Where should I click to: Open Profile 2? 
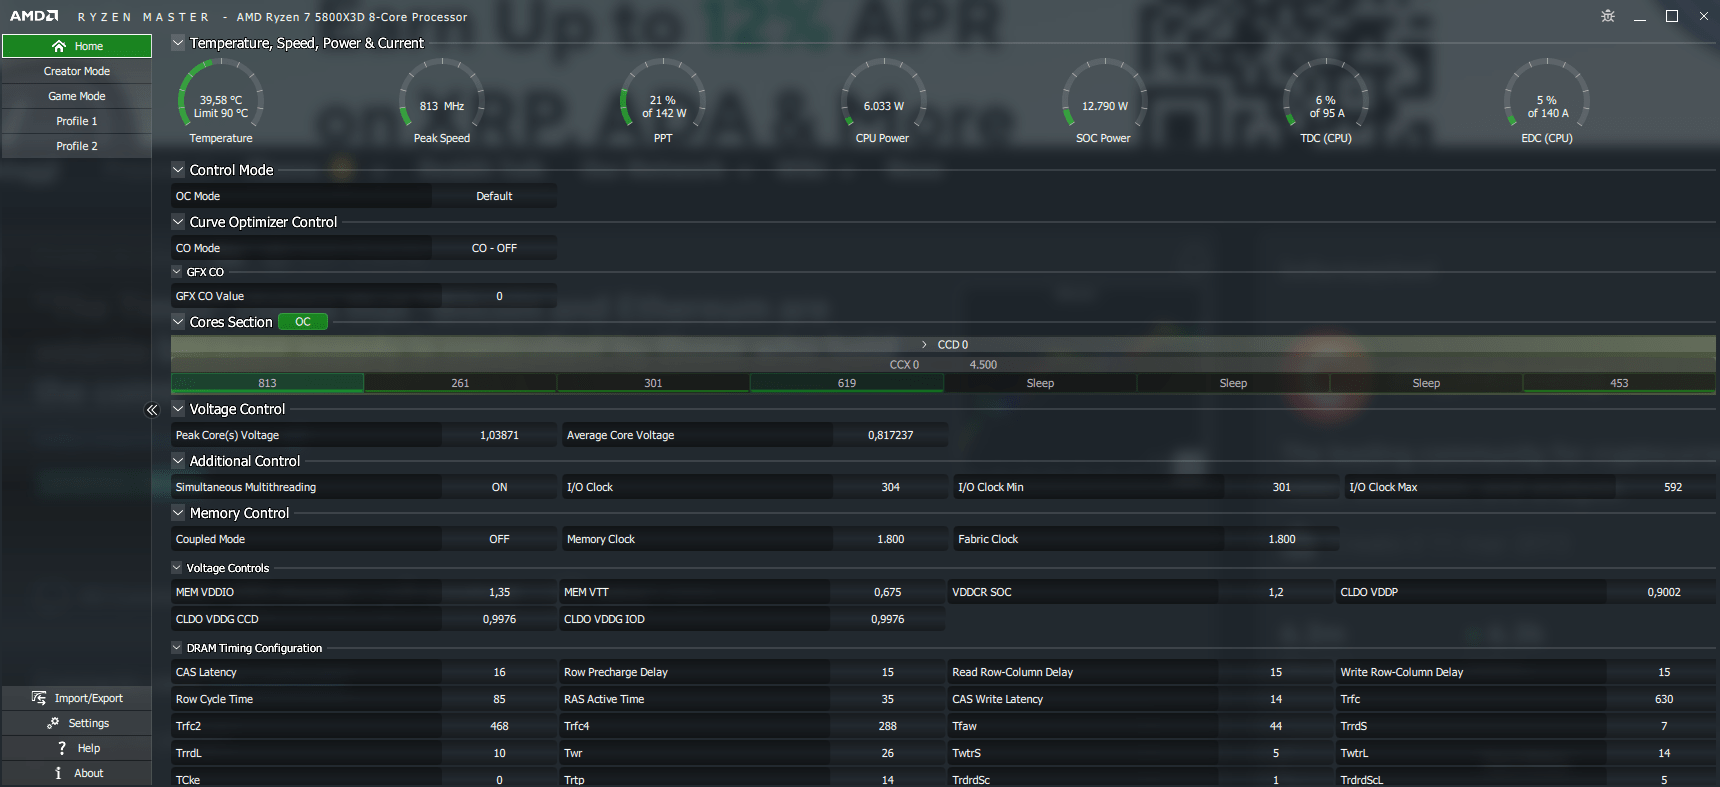tap(77, 146)
